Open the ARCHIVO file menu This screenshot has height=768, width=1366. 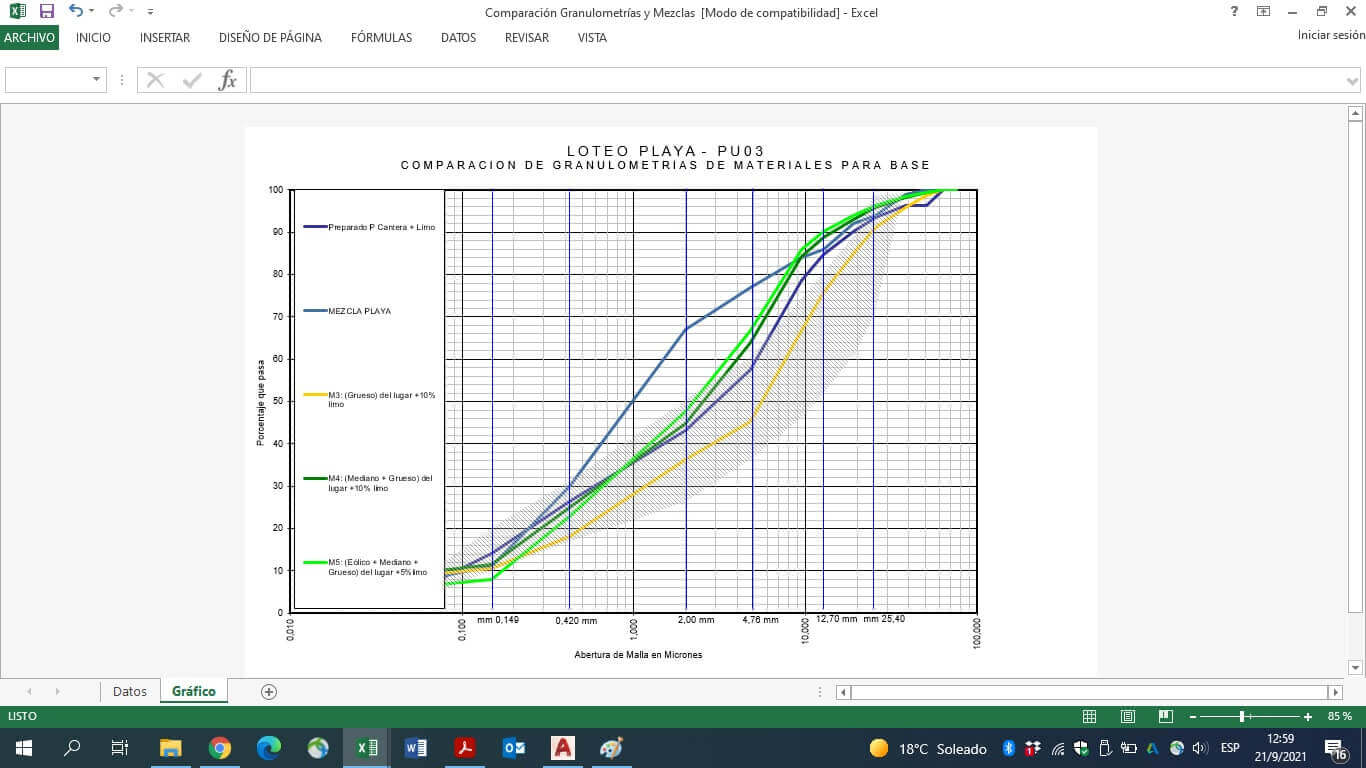[29, 37]
